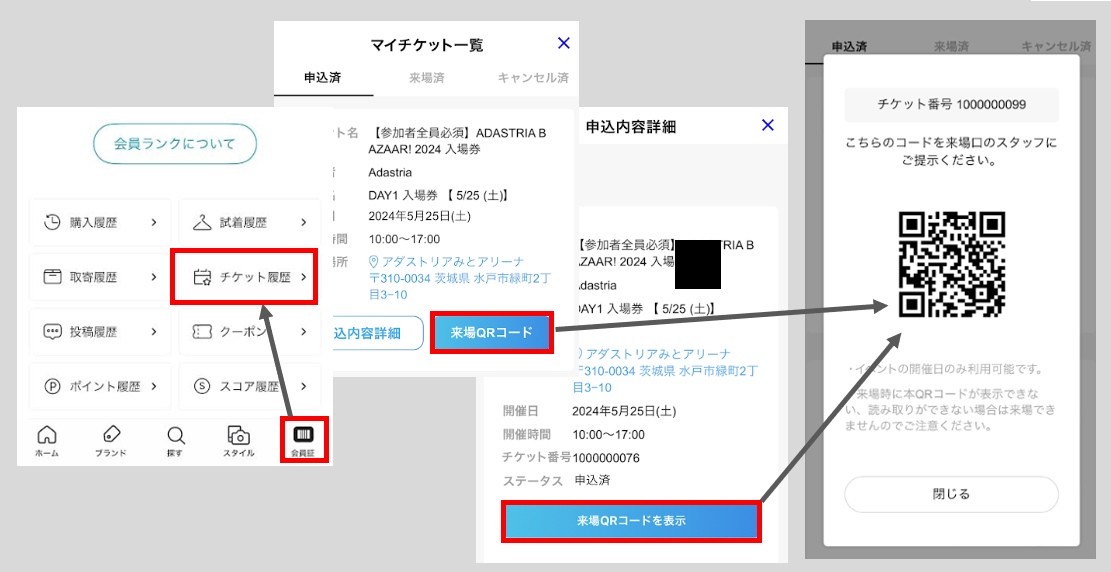Click the ポイント履歴 P icon

[x=52, y=386]
